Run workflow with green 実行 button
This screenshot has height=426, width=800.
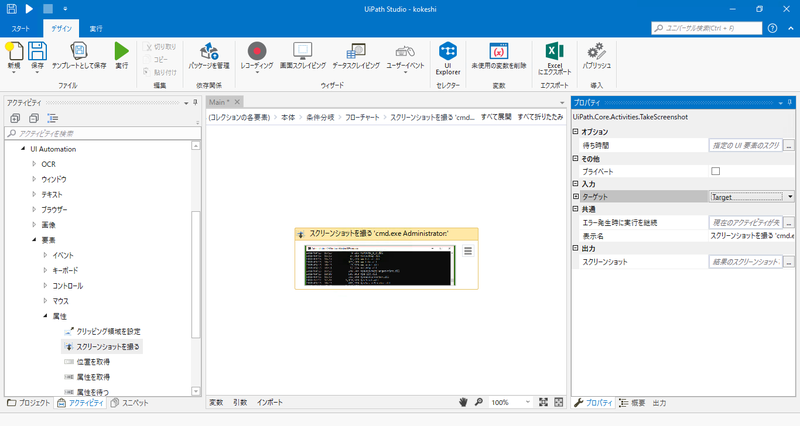click(x=121, y=56)
